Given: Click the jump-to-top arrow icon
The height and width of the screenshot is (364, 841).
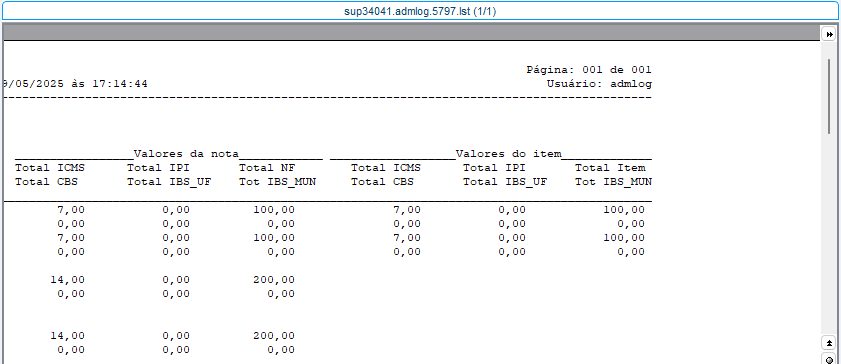Looking at the screenshot, I should (x=829, y=343).
